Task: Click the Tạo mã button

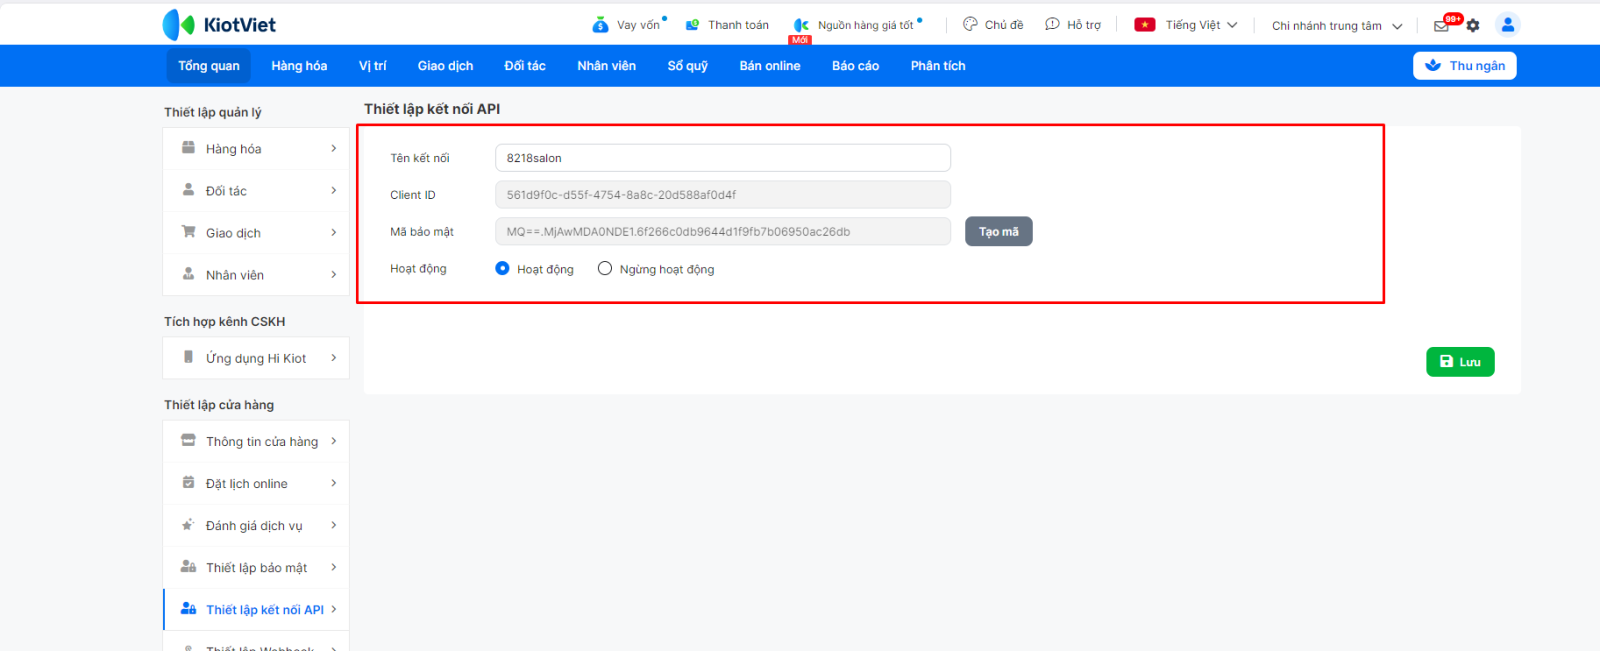Action: [998, 232]
